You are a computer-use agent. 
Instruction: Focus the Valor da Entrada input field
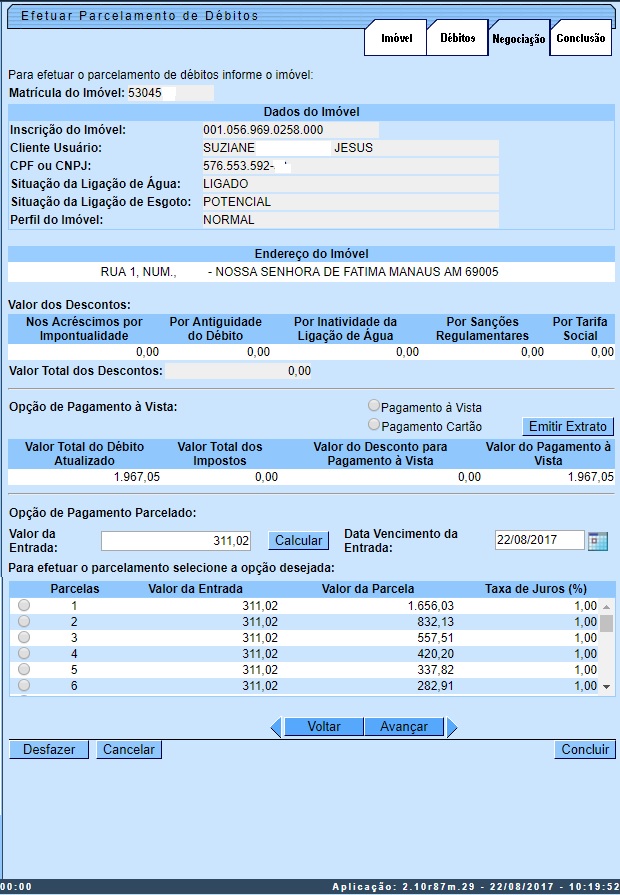tap(177, 540)
